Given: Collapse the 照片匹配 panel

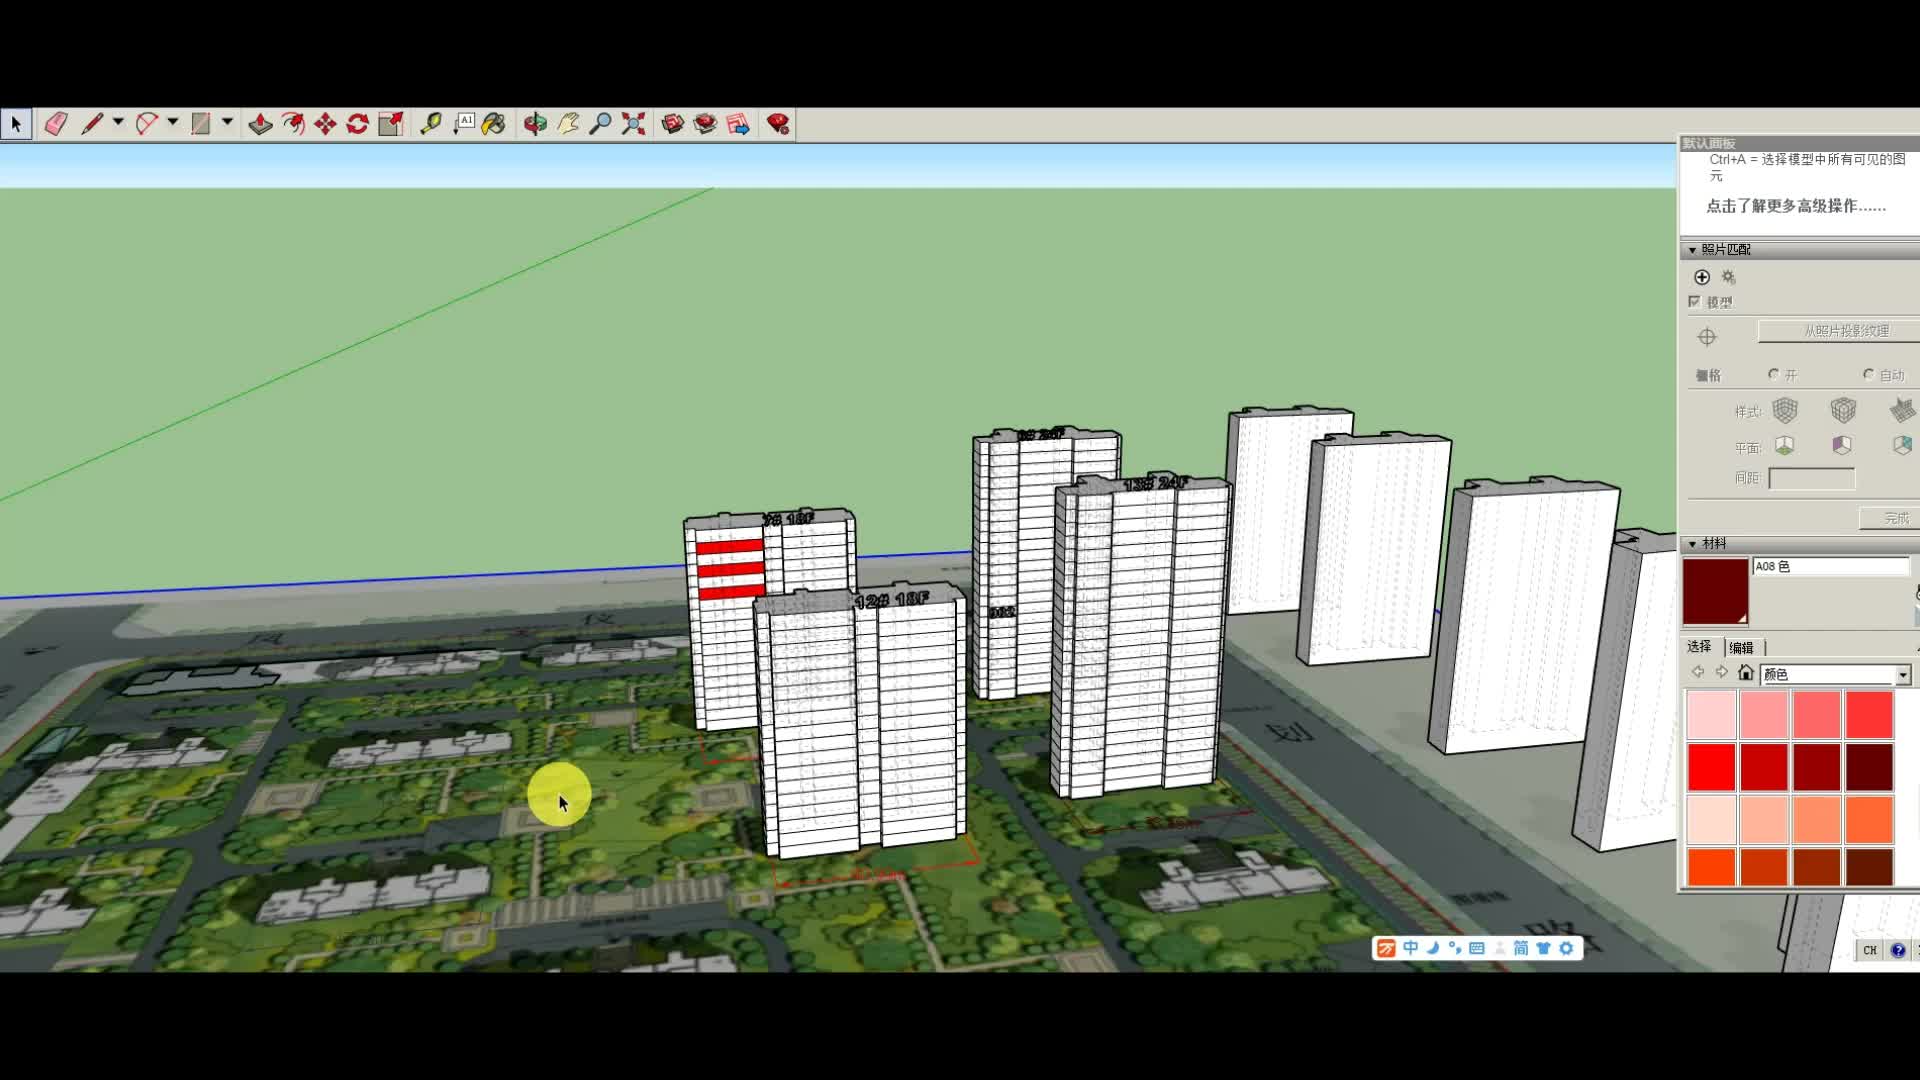Looking at the screenshot, I should [x=1692, y=250].
